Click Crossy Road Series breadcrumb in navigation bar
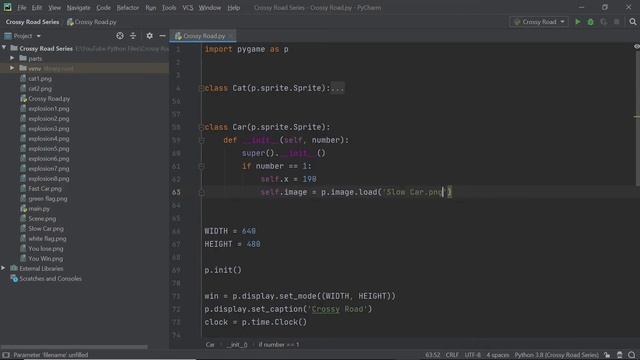Viewport: 640px width, 360px height. [x=32, y=22]
